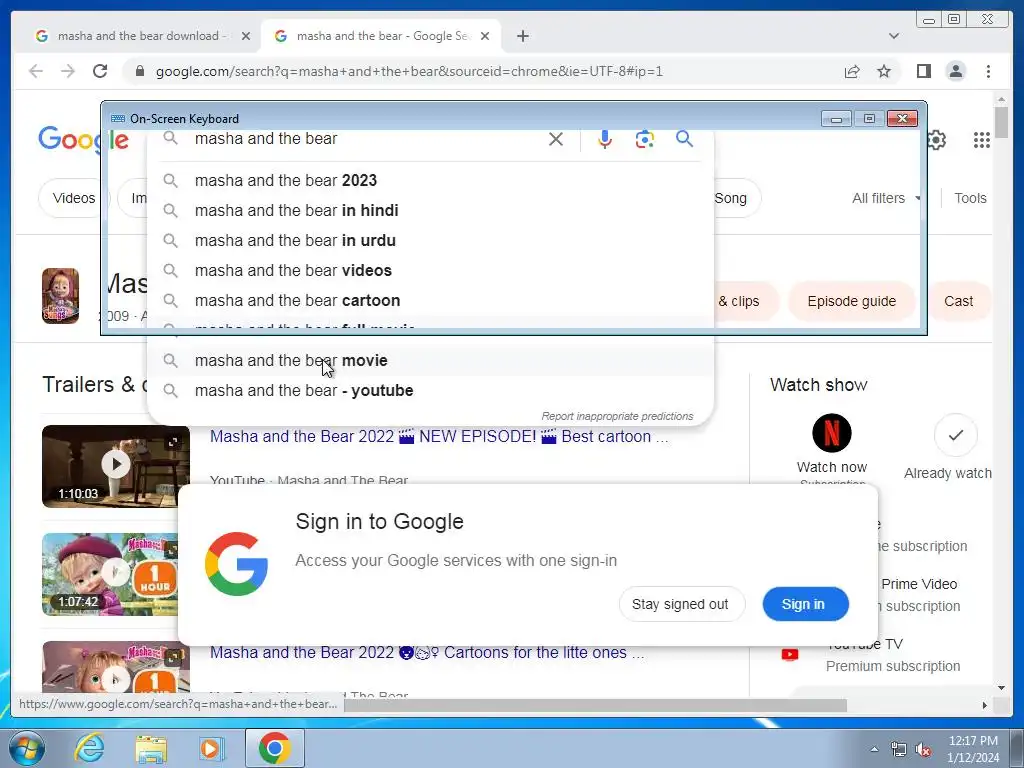This screenshot has height=768, width=1024.
Task: Open the Episode guide chip
Action: click(x=852, y=301)
